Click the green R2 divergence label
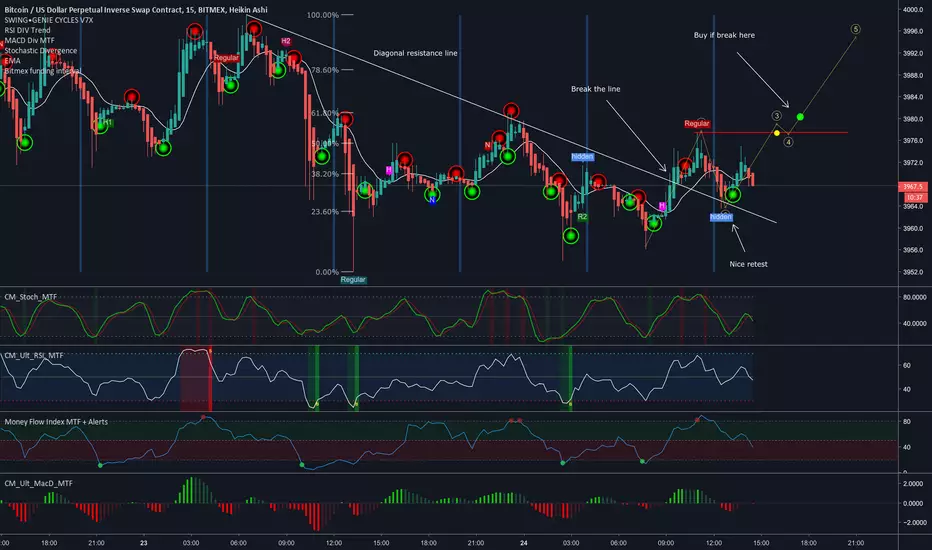 582,217
